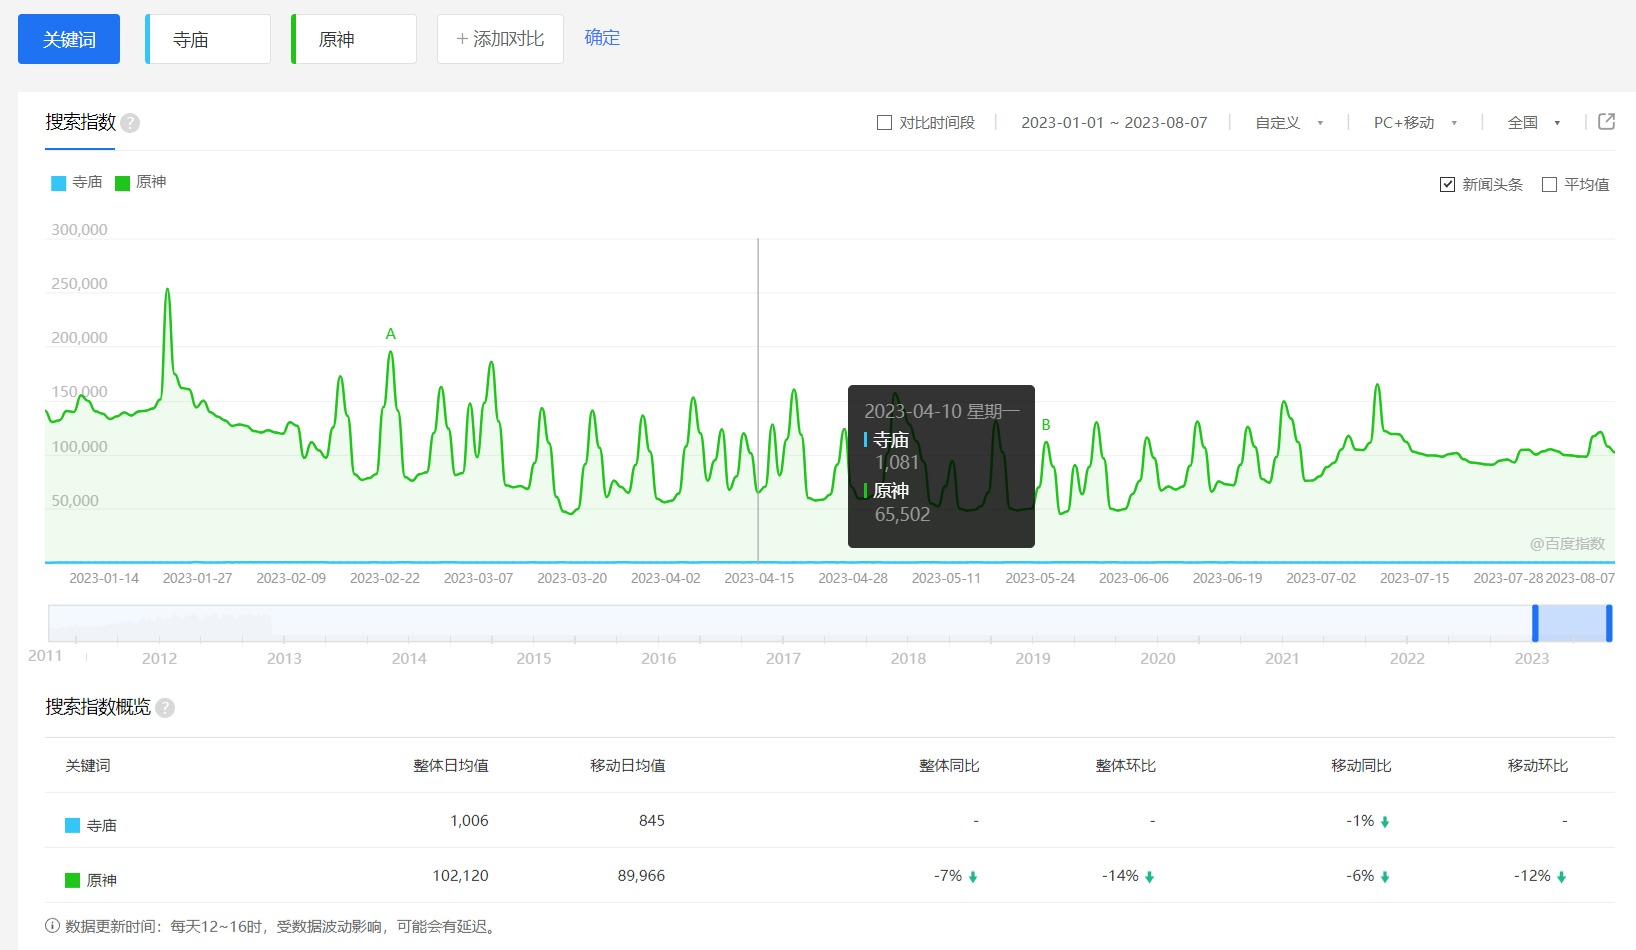Click the 寺庙 row in overview table
1636x950 pixels.
pos(830,821)
